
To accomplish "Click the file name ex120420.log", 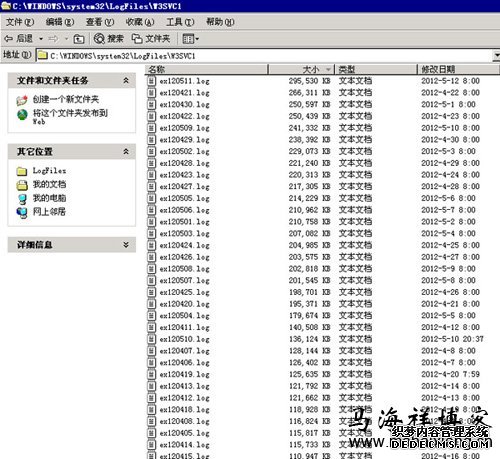I will point(185,304).
